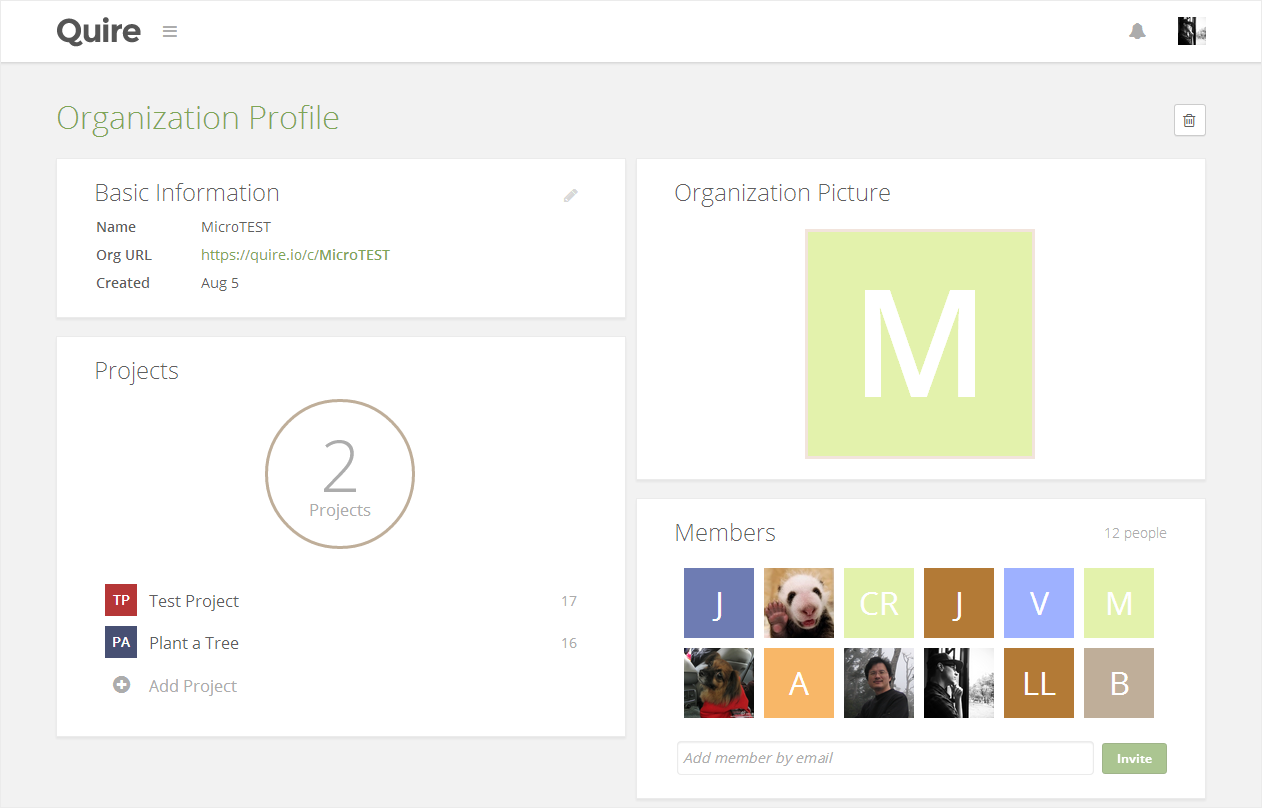Open the user profile avatar menu

[x=1192, y=31]
